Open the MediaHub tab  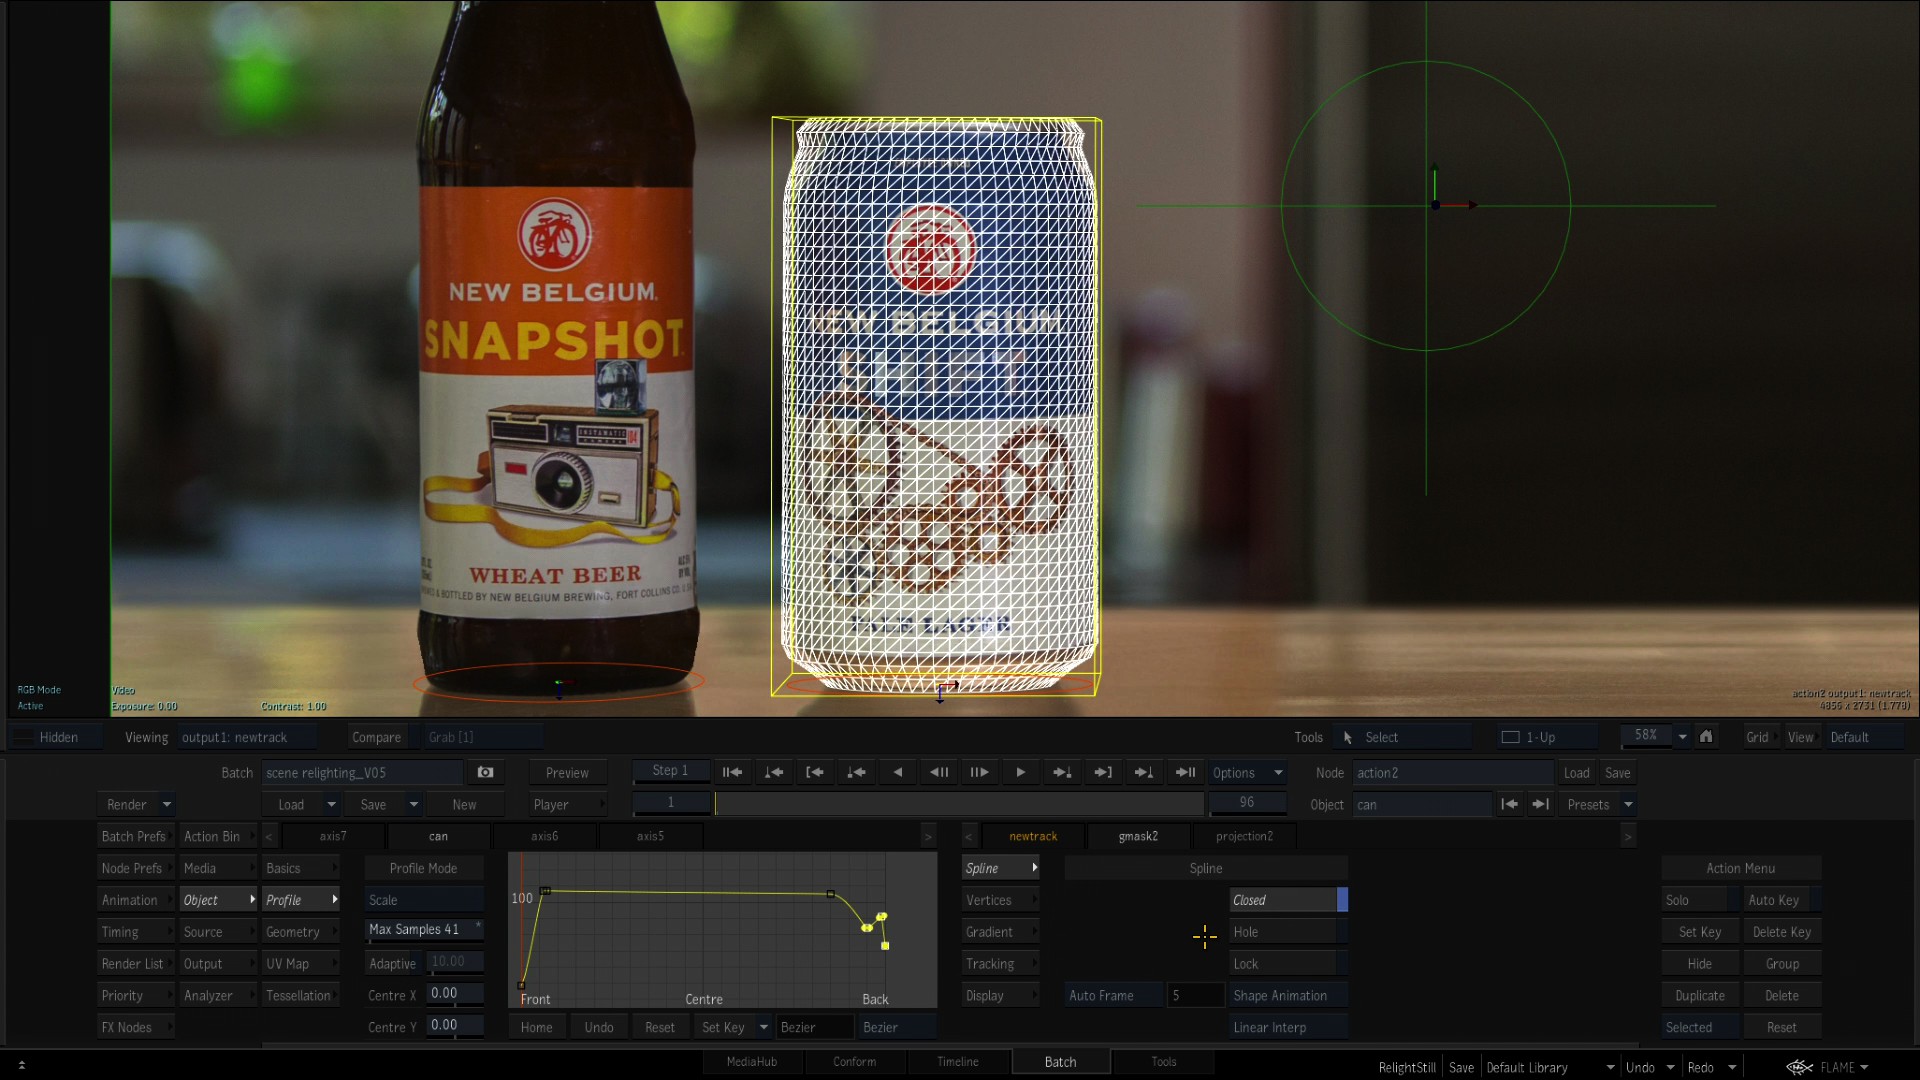(751, 1062)
